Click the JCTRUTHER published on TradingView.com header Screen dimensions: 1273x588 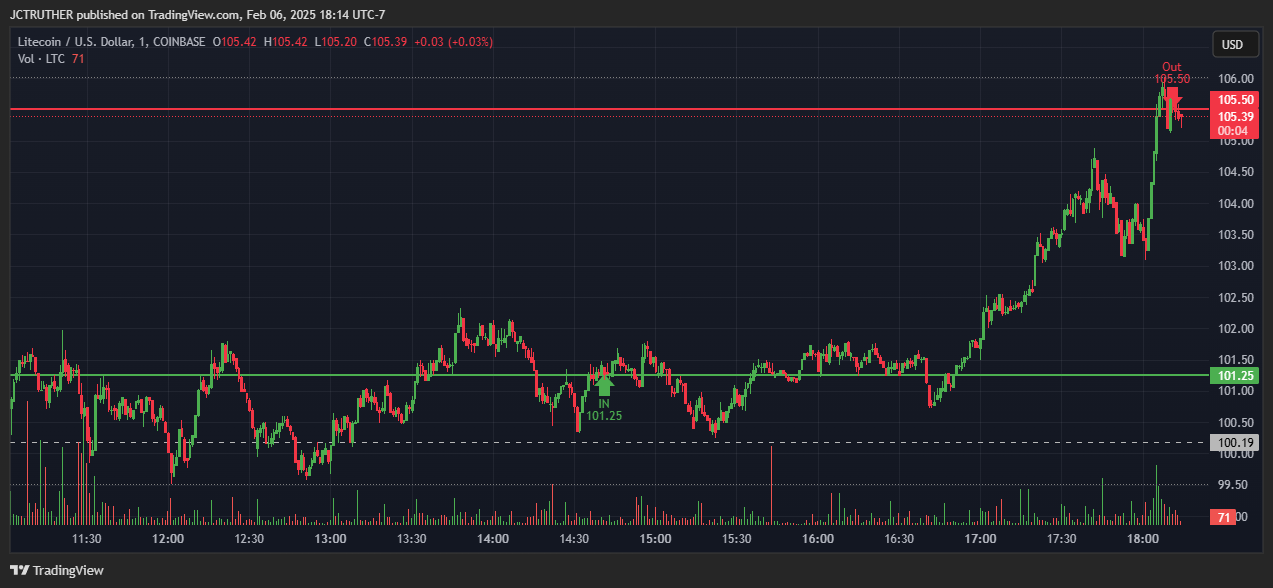(x=198, y=14)
